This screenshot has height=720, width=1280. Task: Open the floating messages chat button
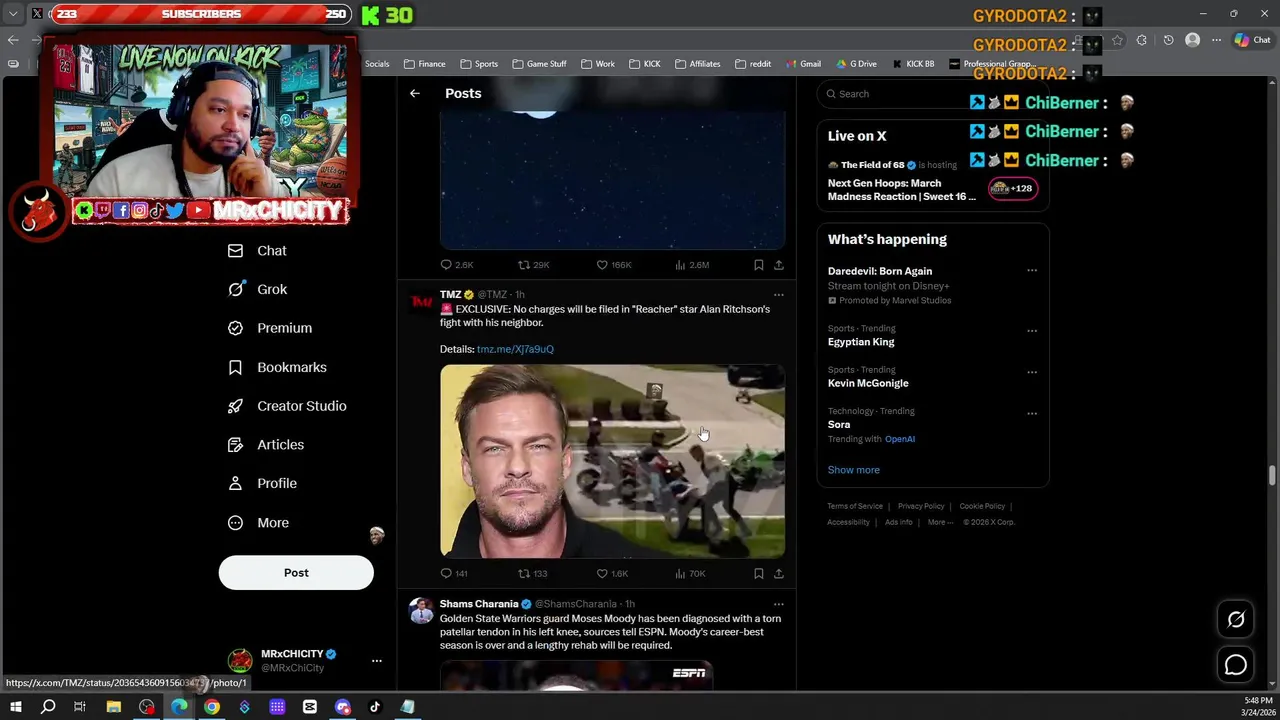[x=1236, y=665]
